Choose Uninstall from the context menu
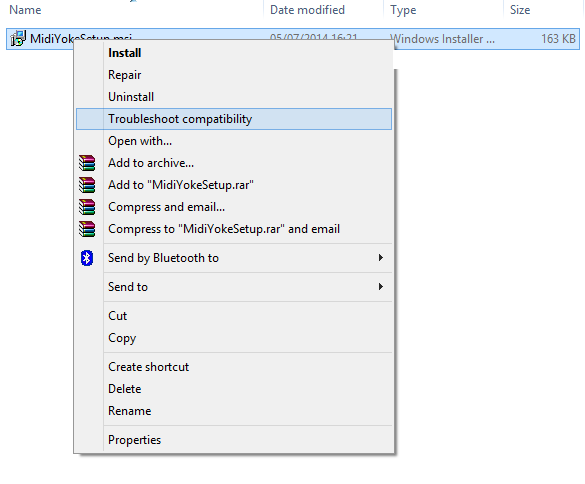Screen dimensions: 585x484 pyautogui.click(x=234, y=97)
